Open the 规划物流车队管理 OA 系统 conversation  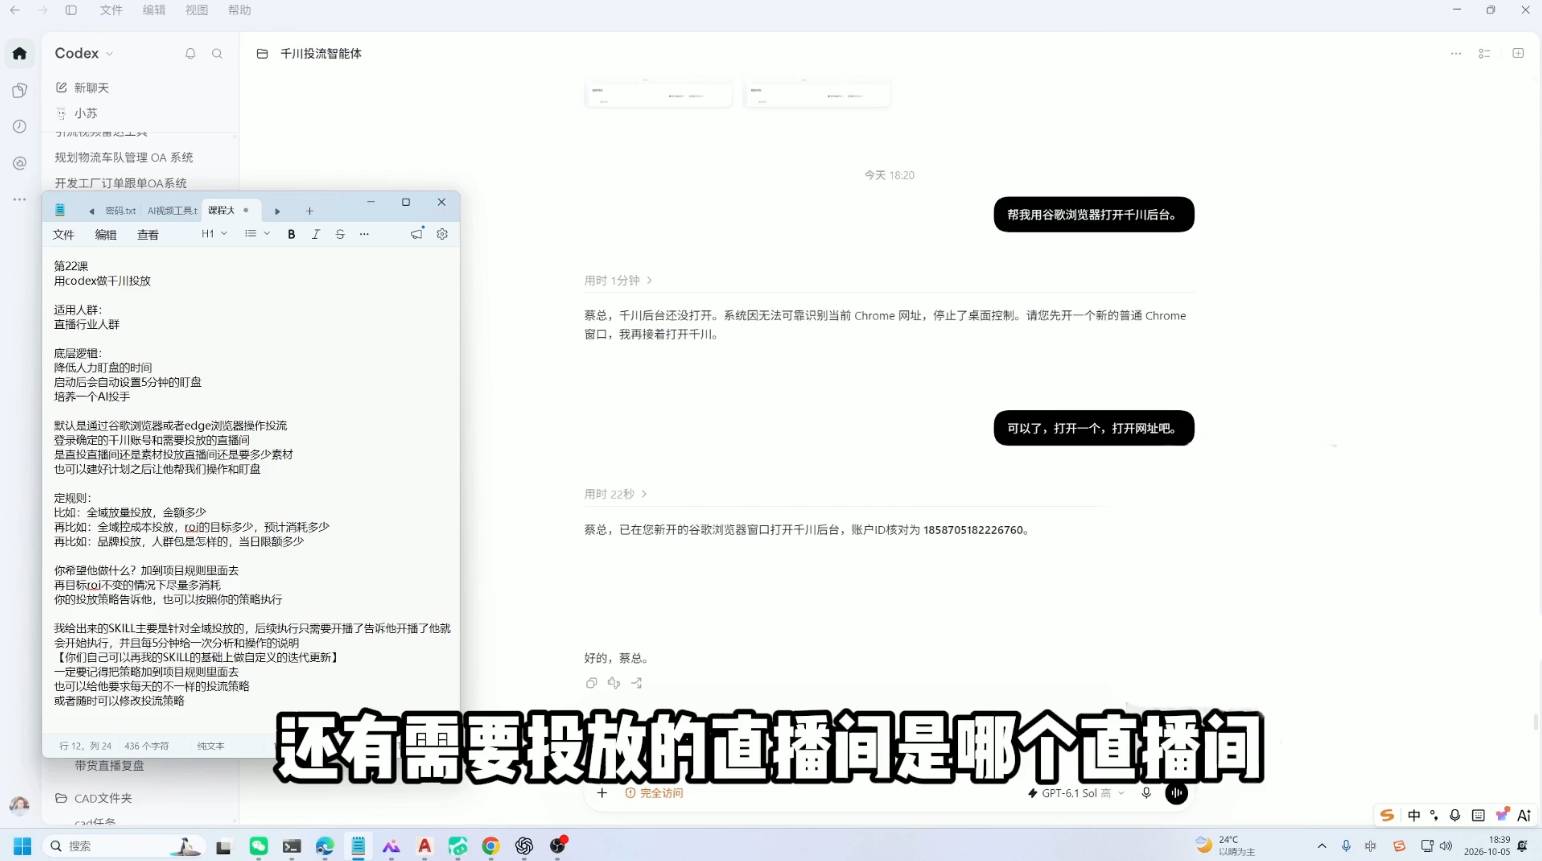[124, 157]
